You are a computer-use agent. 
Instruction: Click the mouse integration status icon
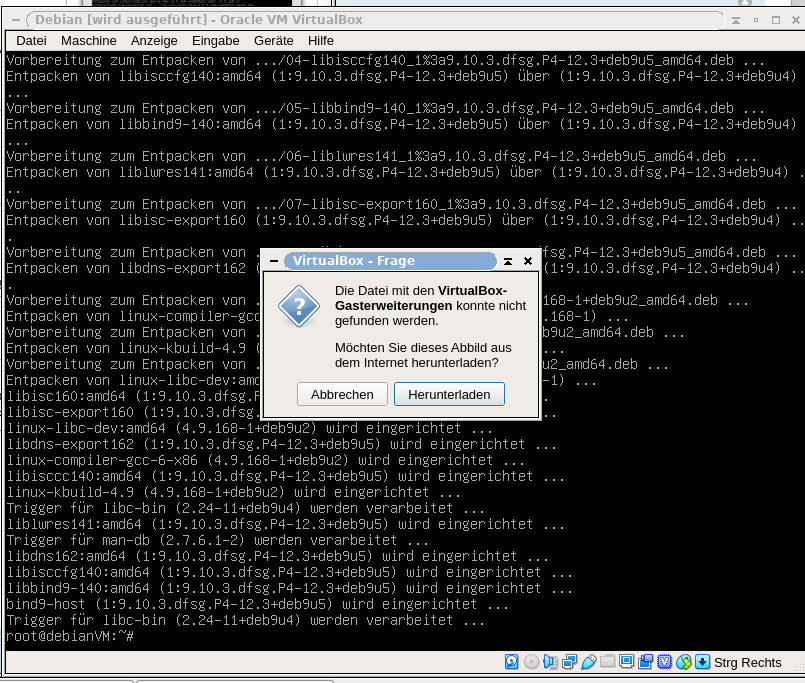tap(683, 661)
